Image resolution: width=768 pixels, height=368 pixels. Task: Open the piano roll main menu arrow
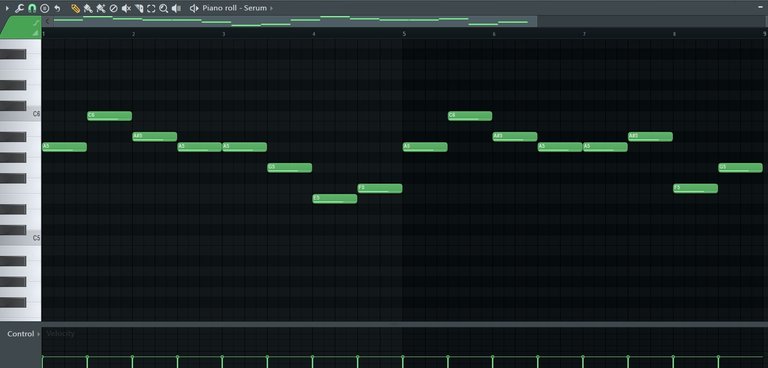7,8
